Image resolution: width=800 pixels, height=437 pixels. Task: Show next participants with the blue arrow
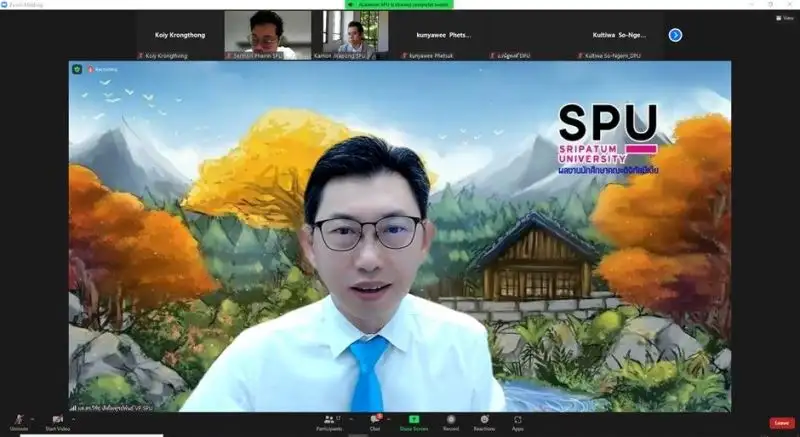[x=675, y=35]
